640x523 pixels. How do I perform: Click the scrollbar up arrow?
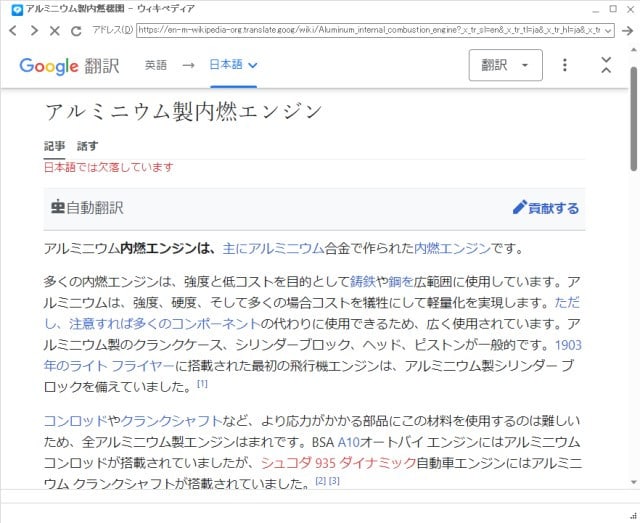coord(633,50)
